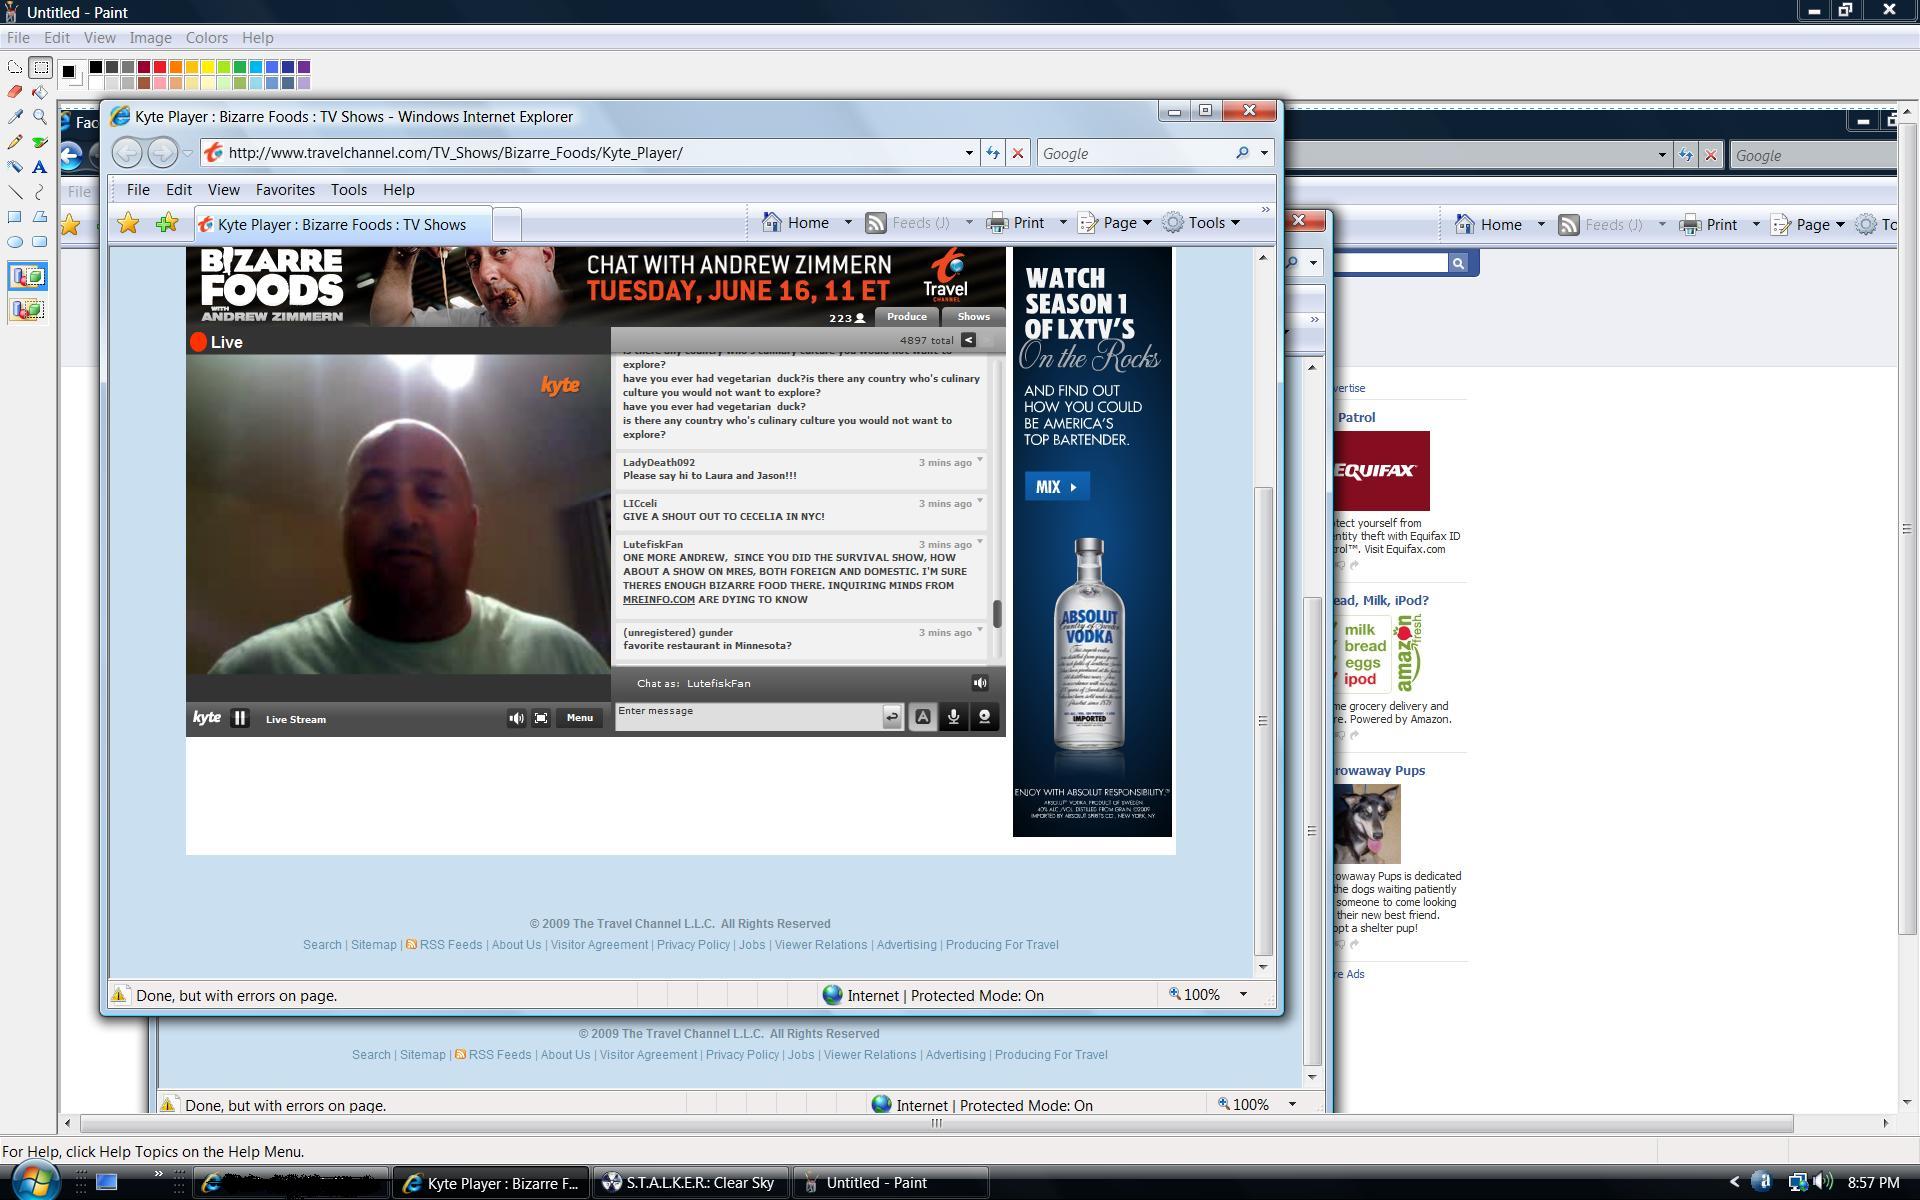Open the Windows Start button
This screenshot has height=1200, width=1920.
pos(35,1182)
